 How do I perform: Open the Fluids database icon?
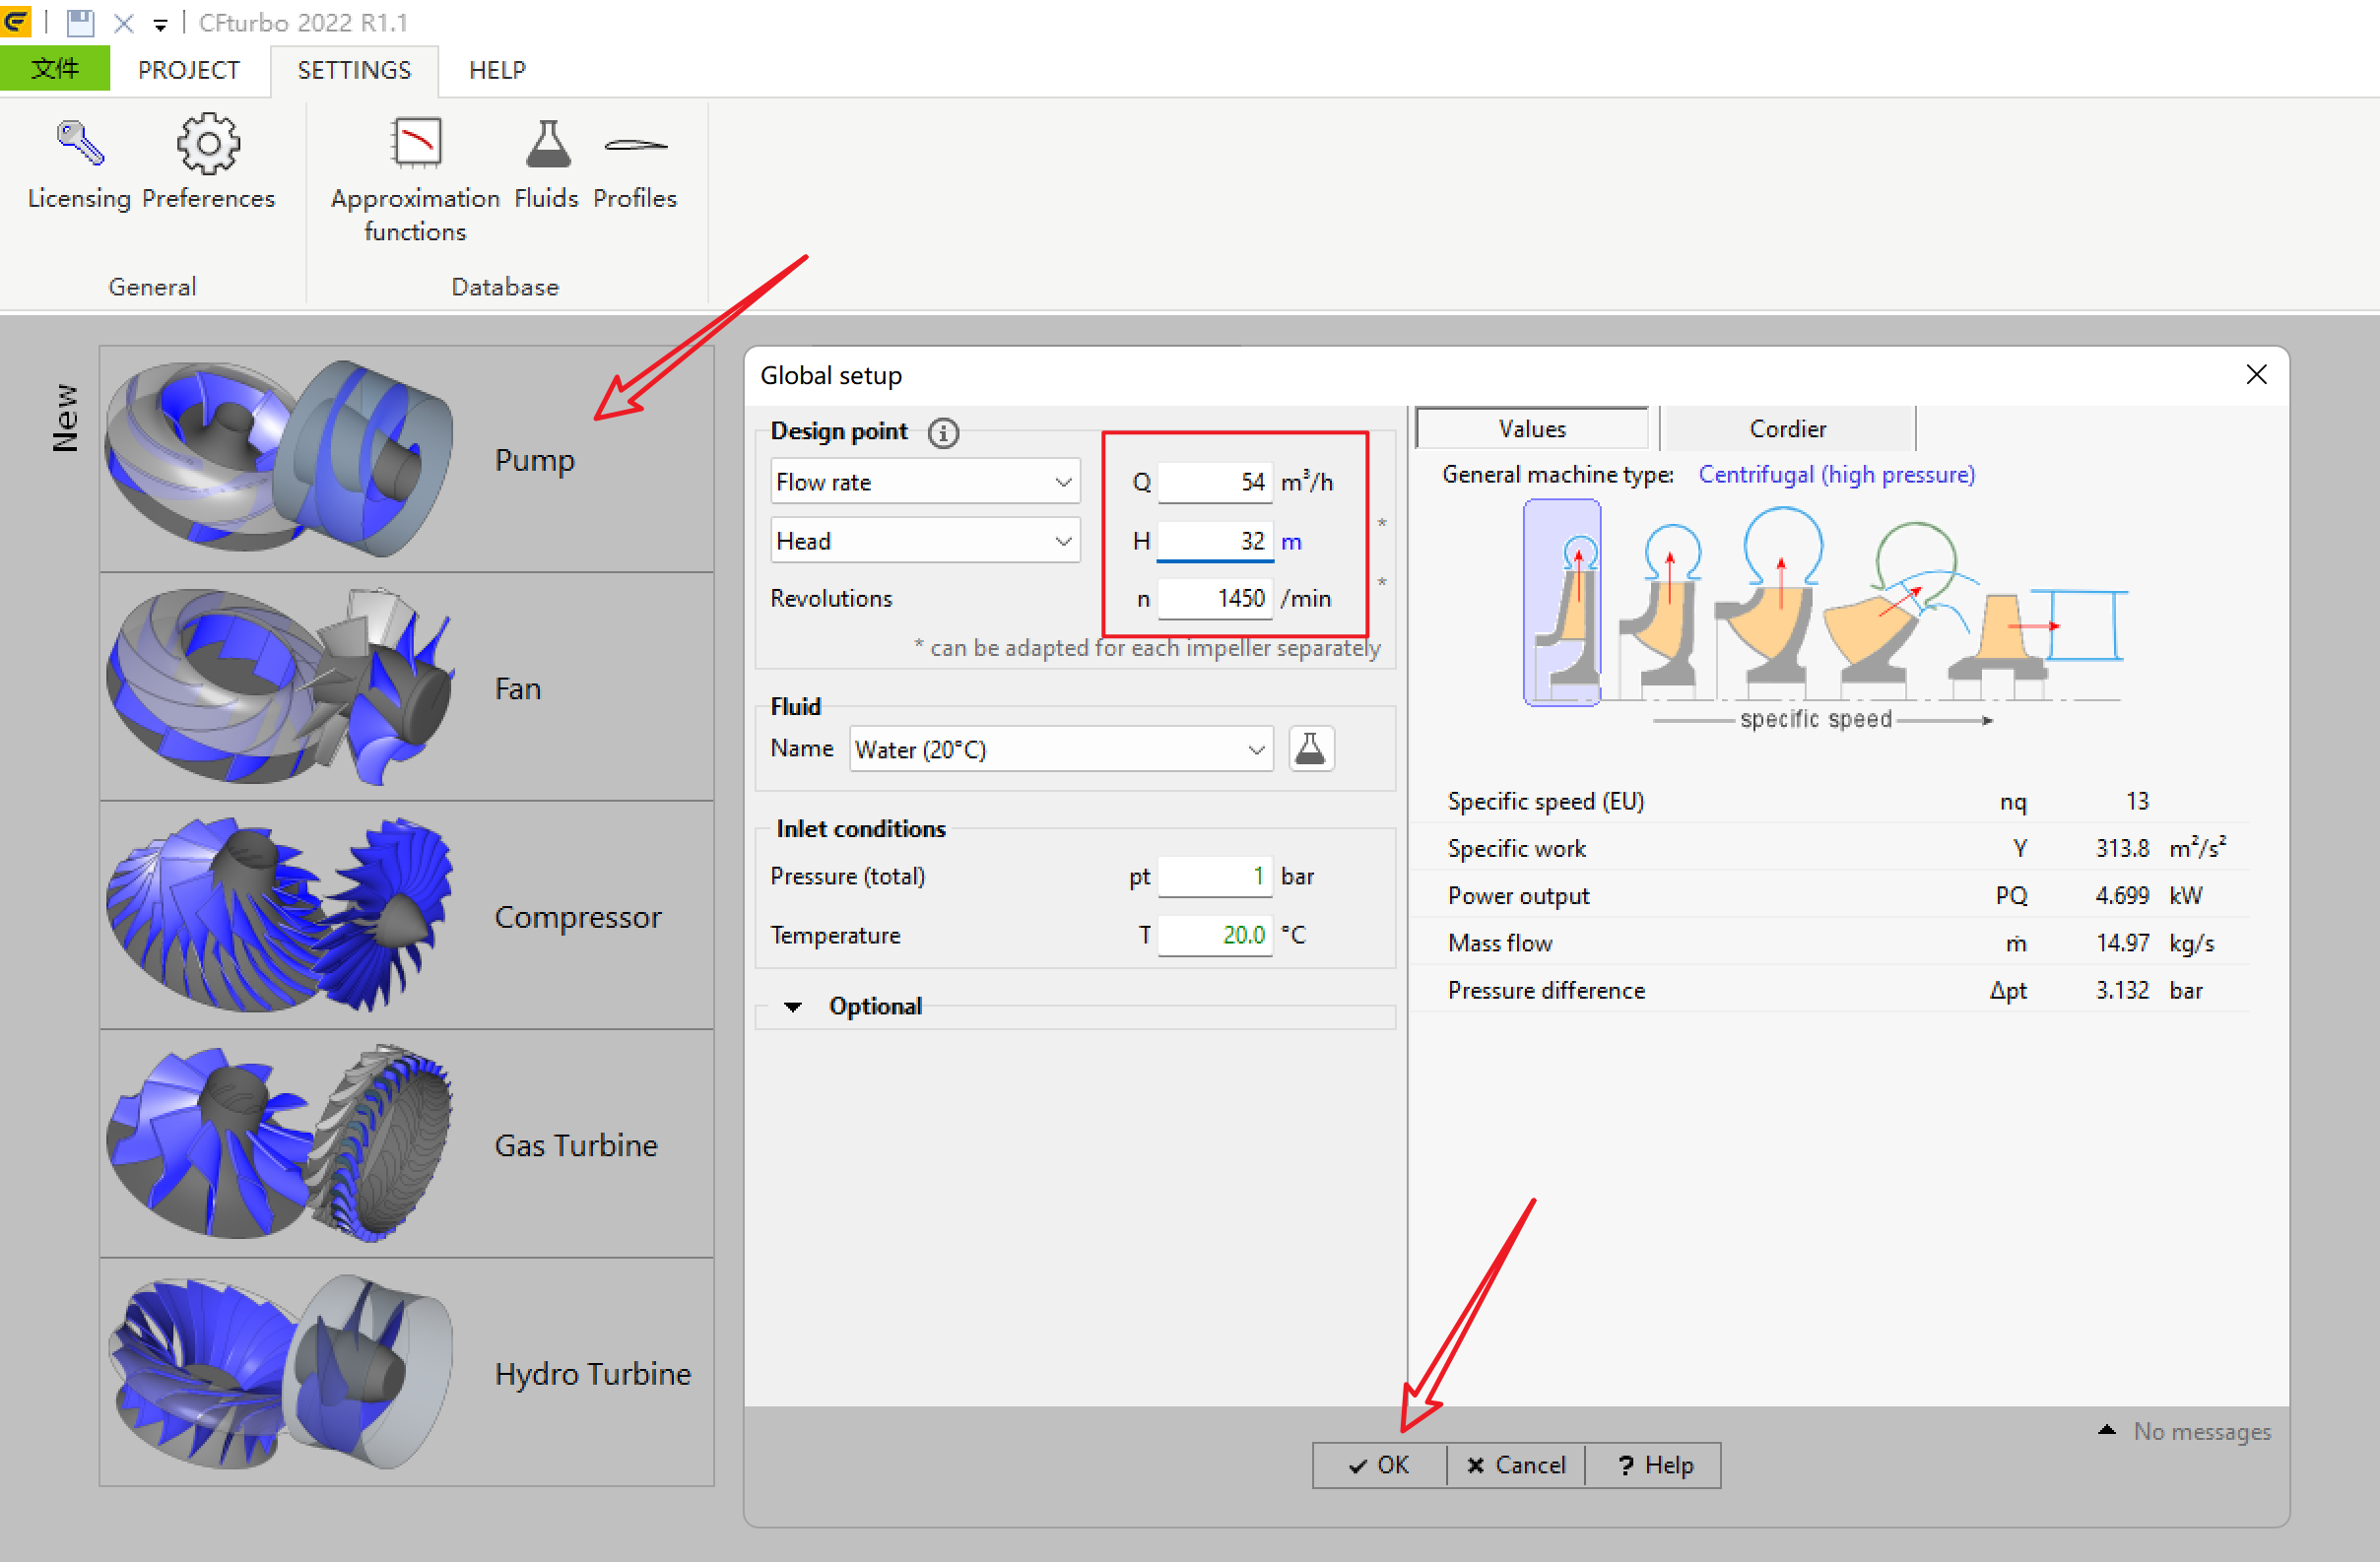pyautogui.click(x=547, y=144)
